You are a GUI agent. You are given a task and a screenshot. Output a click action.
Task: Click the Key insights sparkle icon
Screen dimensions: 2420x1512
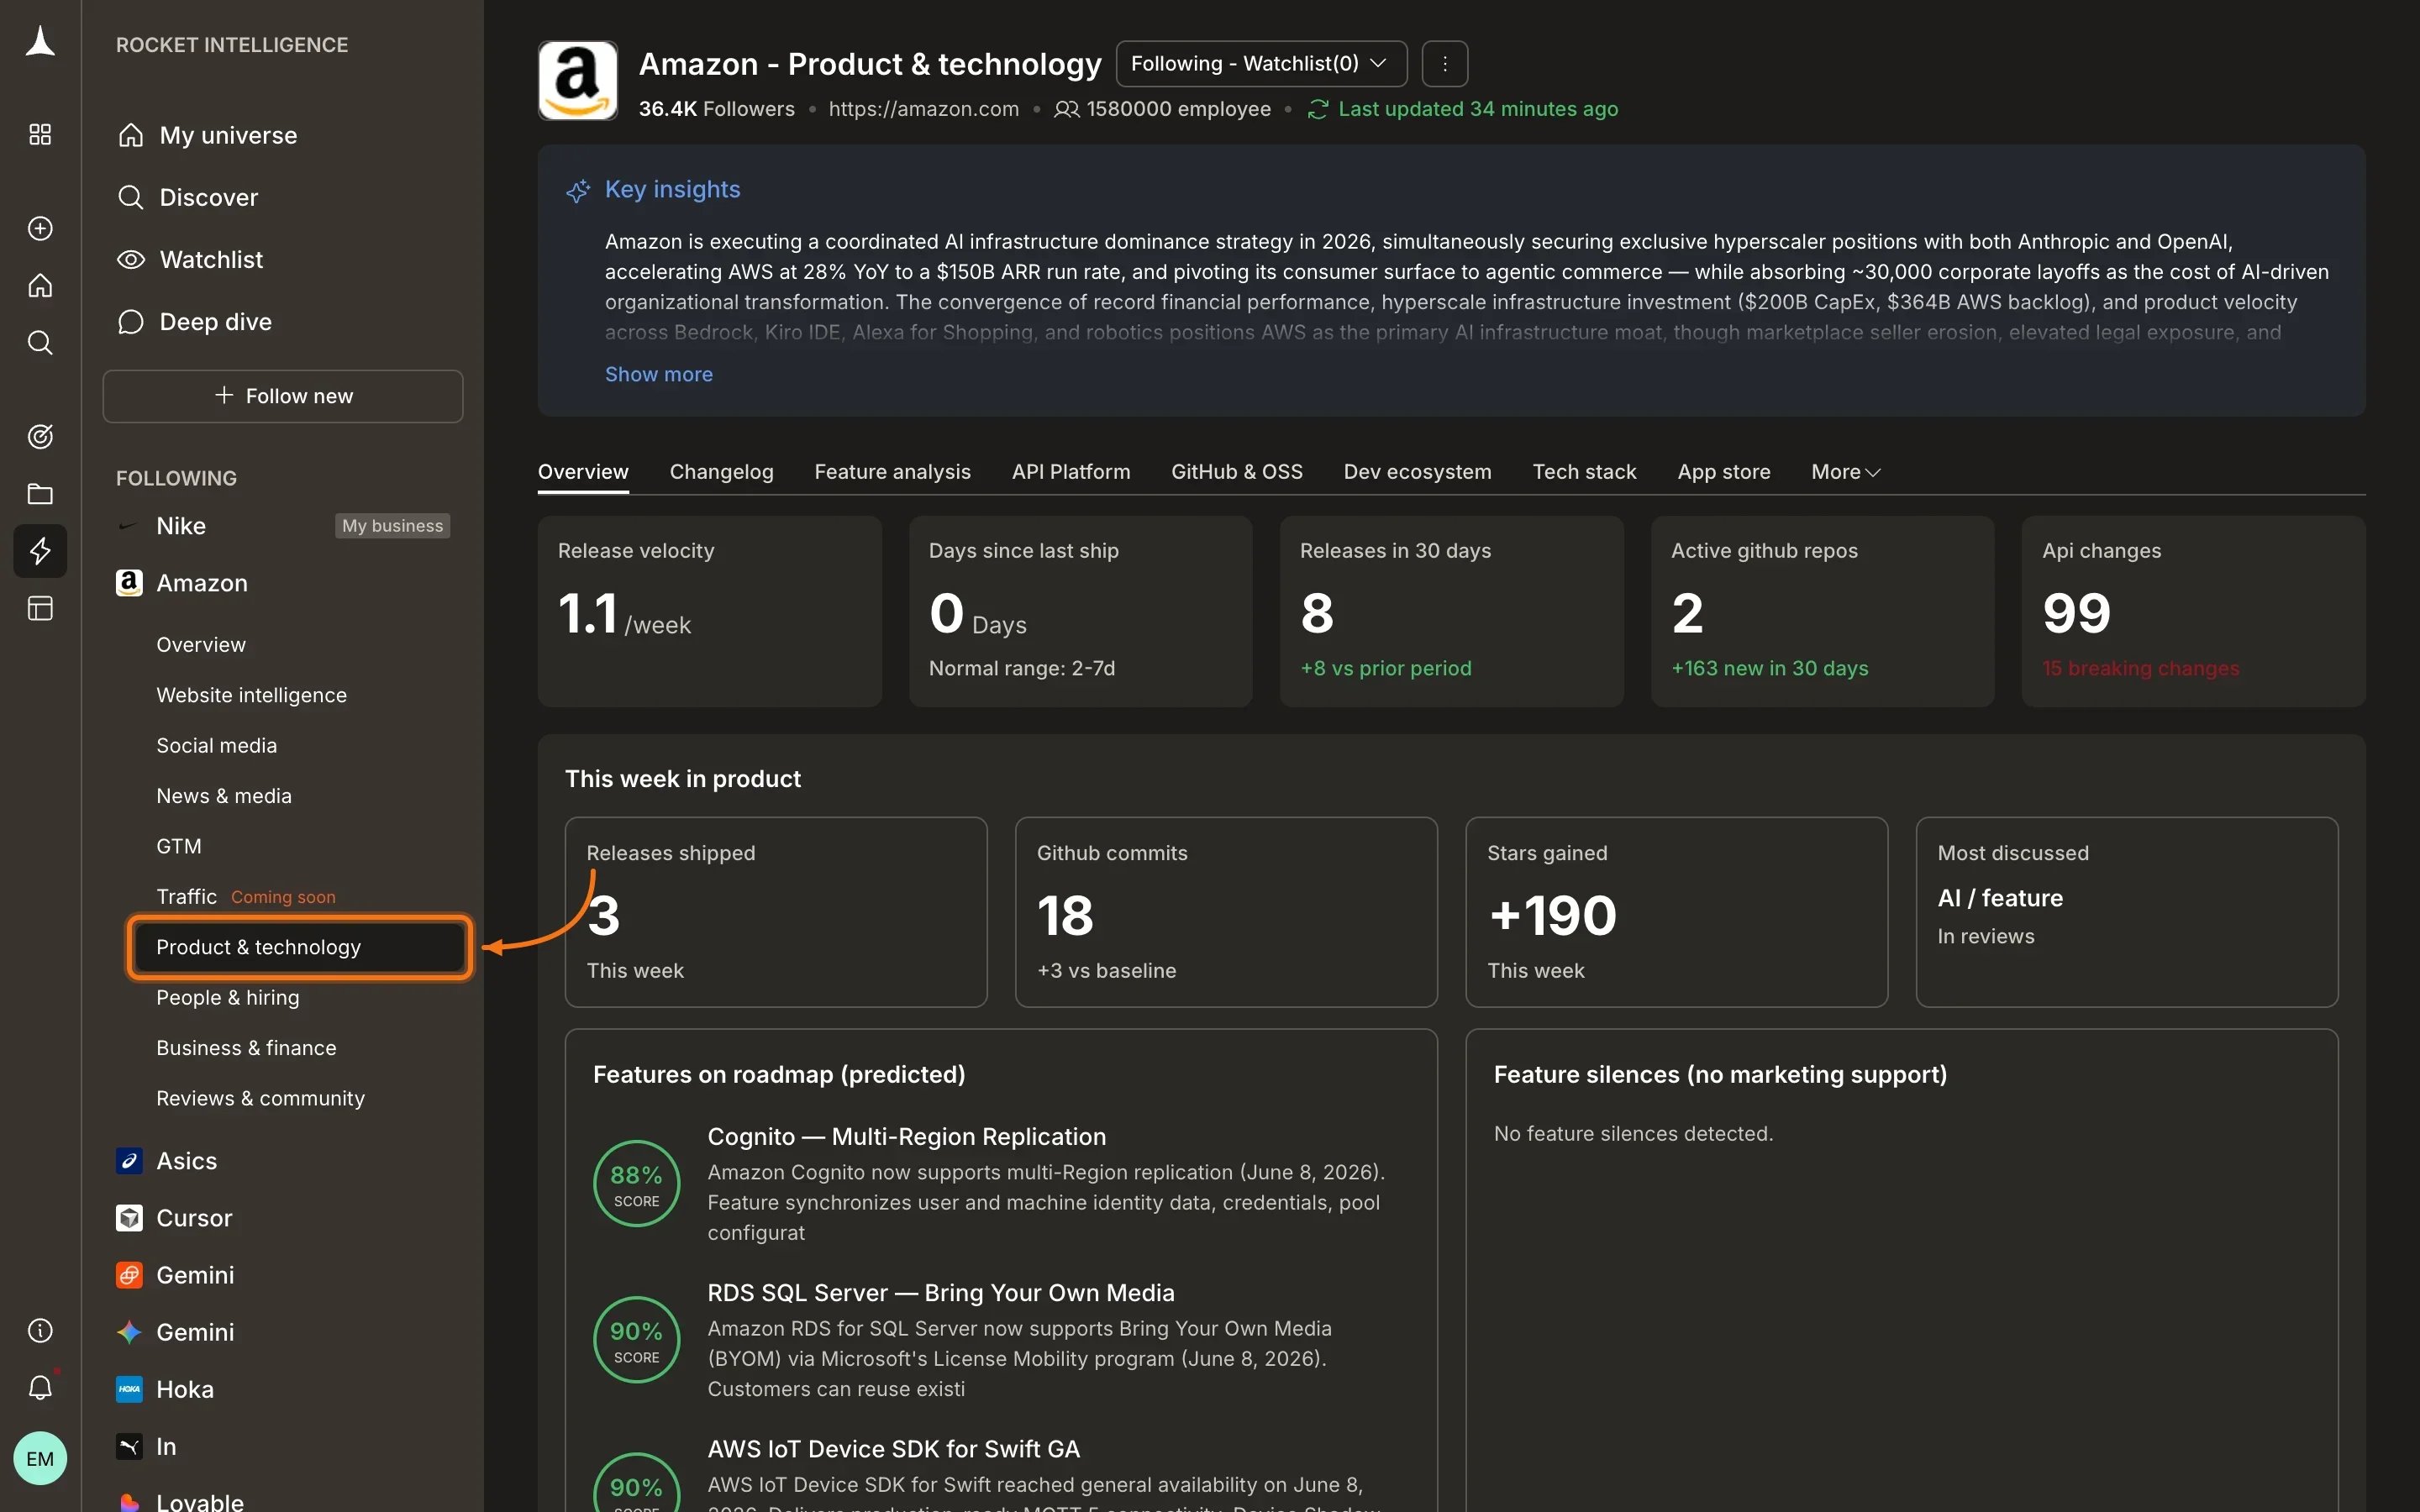[578, 190]
